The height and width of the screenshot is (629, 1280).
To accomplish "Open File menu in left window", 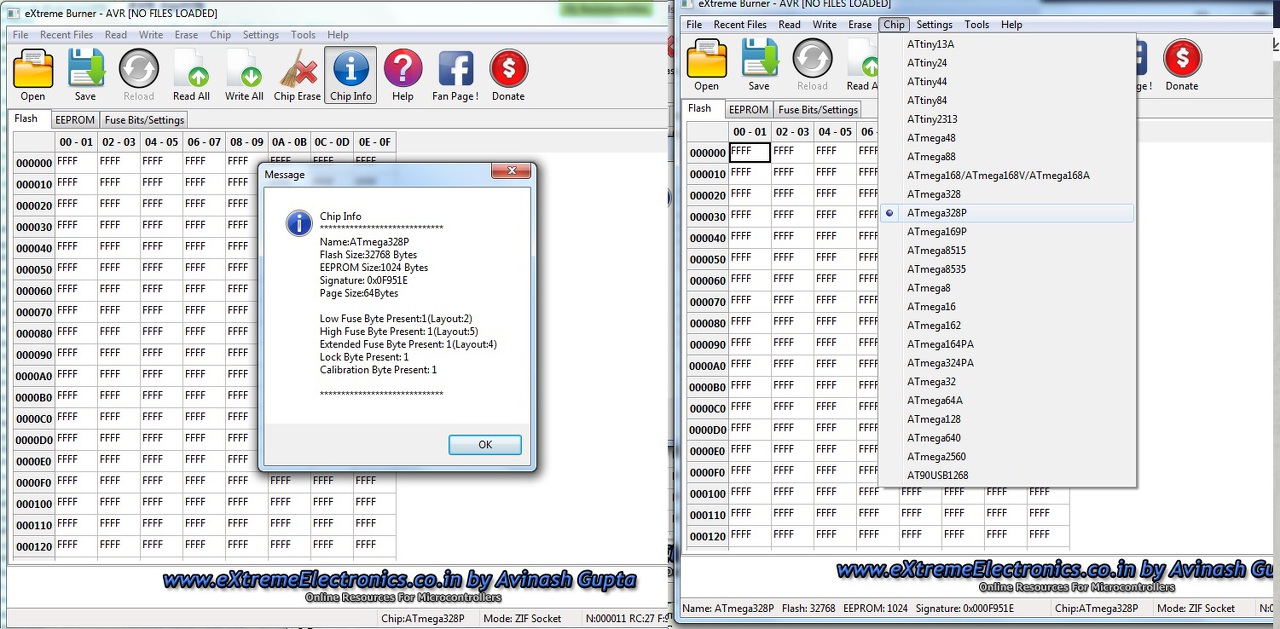I will tap(20, 35).
